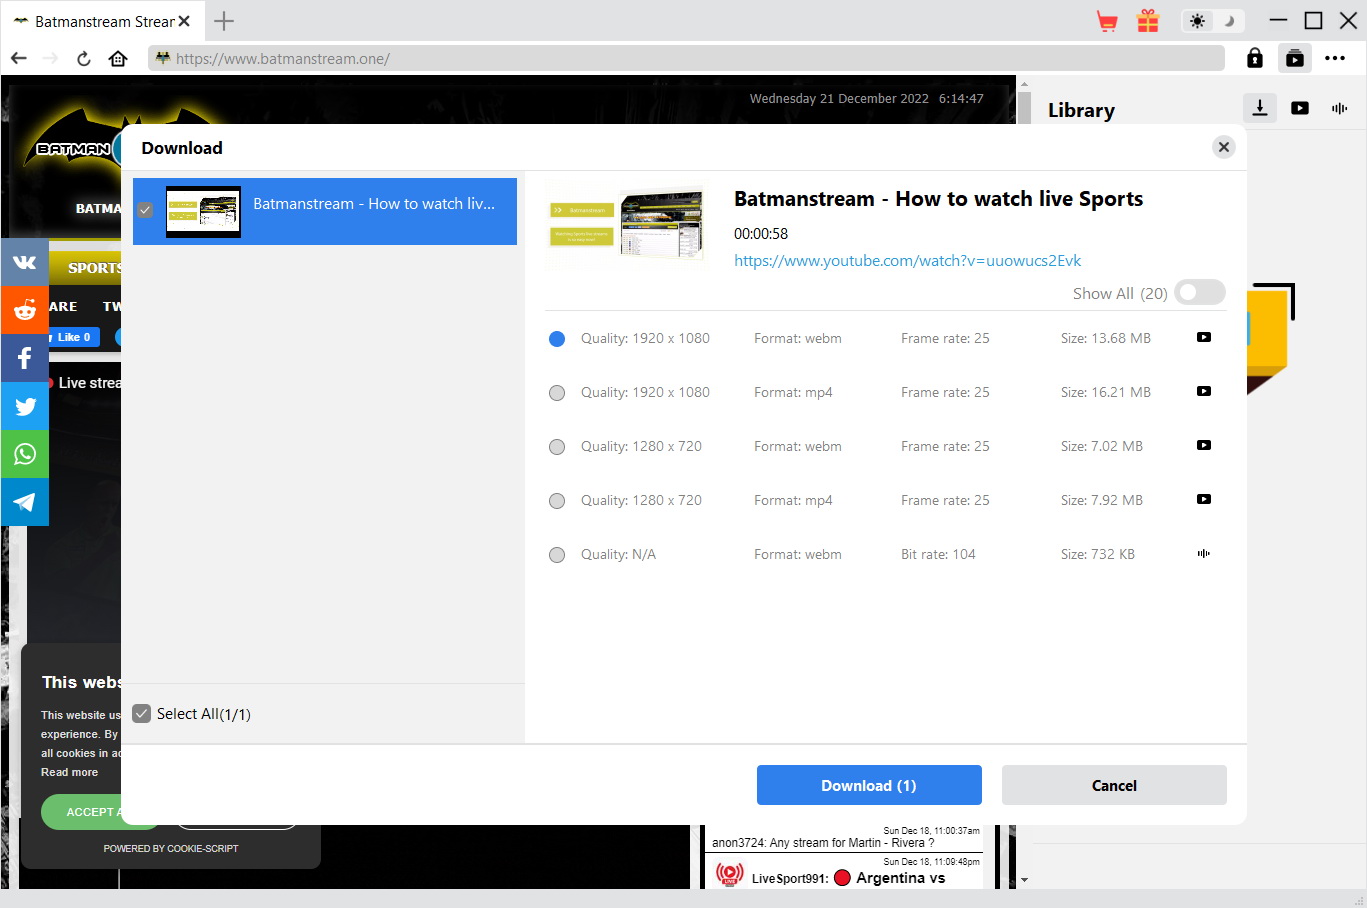Open the media detection icon in address bar

coord(1295,58)
